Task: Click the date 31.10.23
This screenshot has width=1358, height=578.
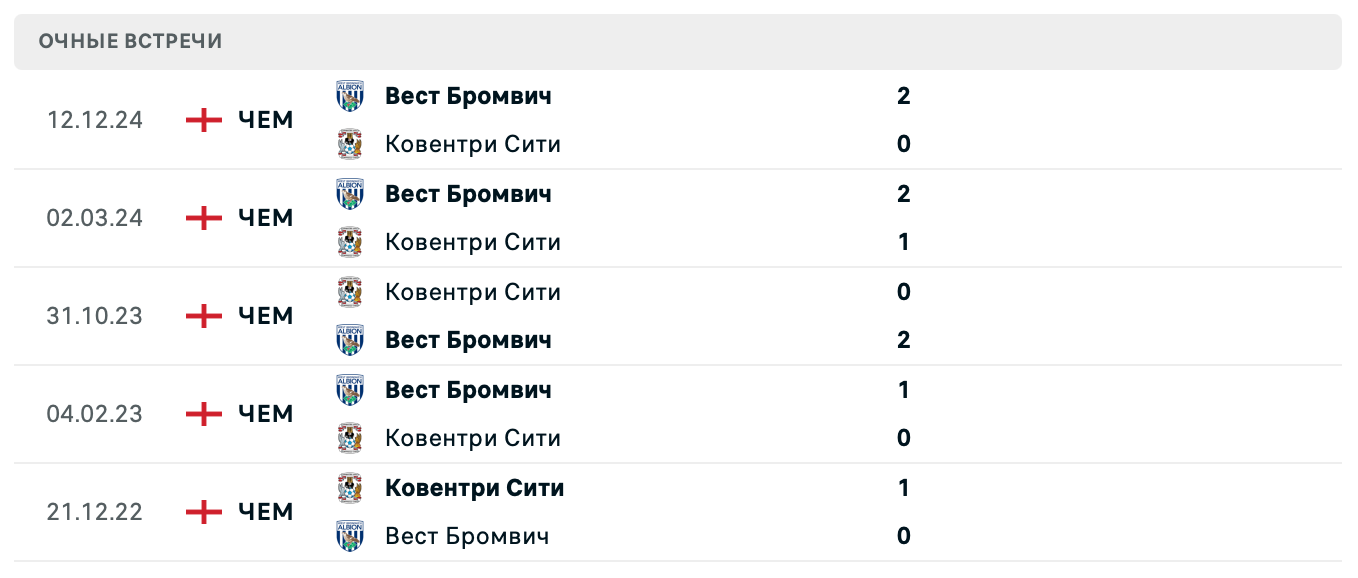Action: (x=95, y=315)
